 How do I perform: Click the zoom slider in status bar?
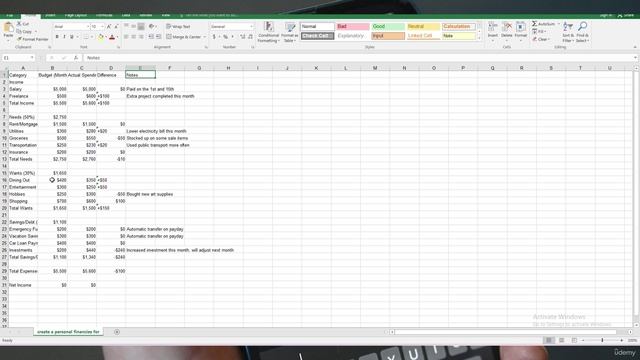click(x=602, y=340)
